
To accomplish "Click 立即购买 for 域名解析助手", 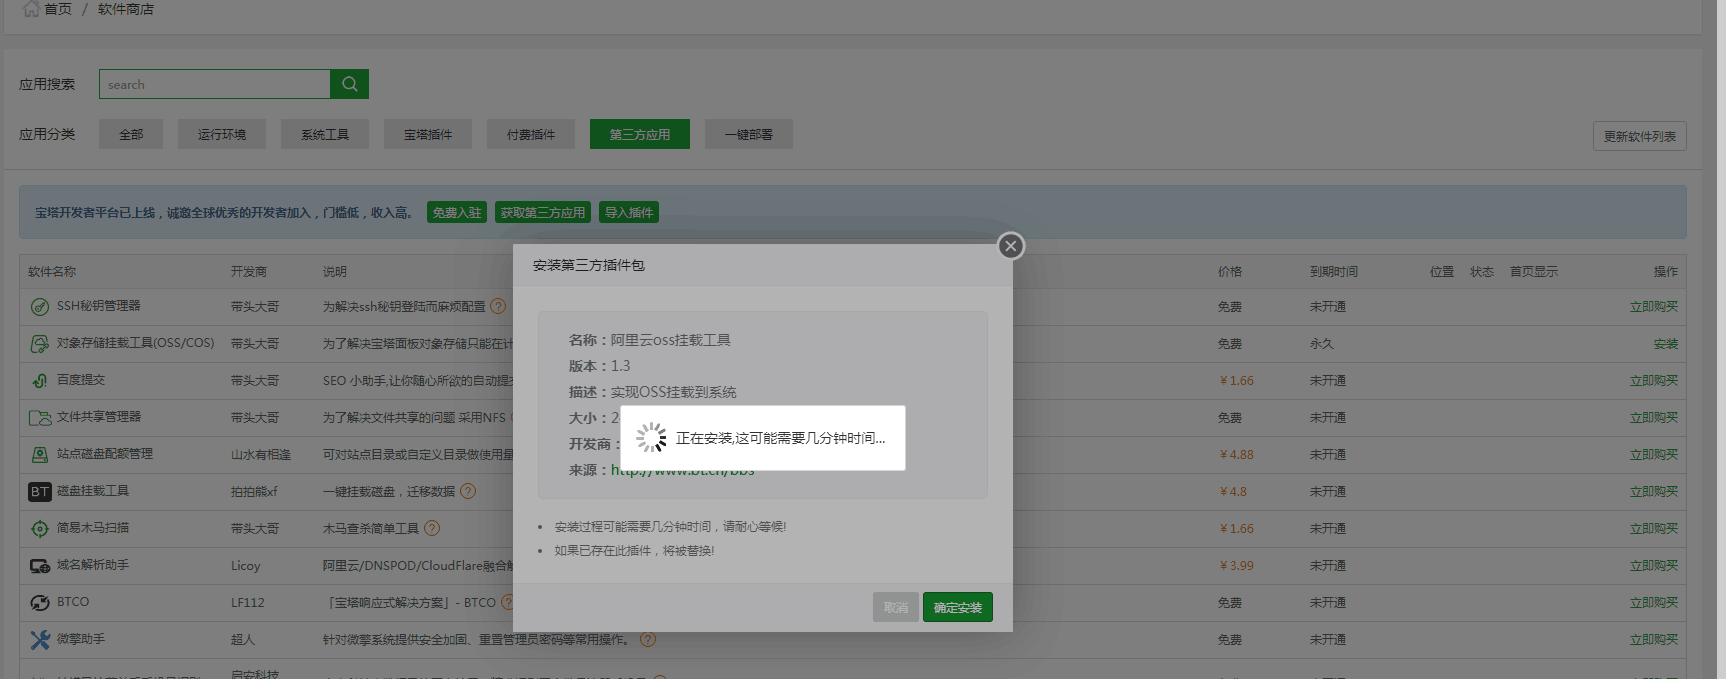I will [x=1654, y=565].
